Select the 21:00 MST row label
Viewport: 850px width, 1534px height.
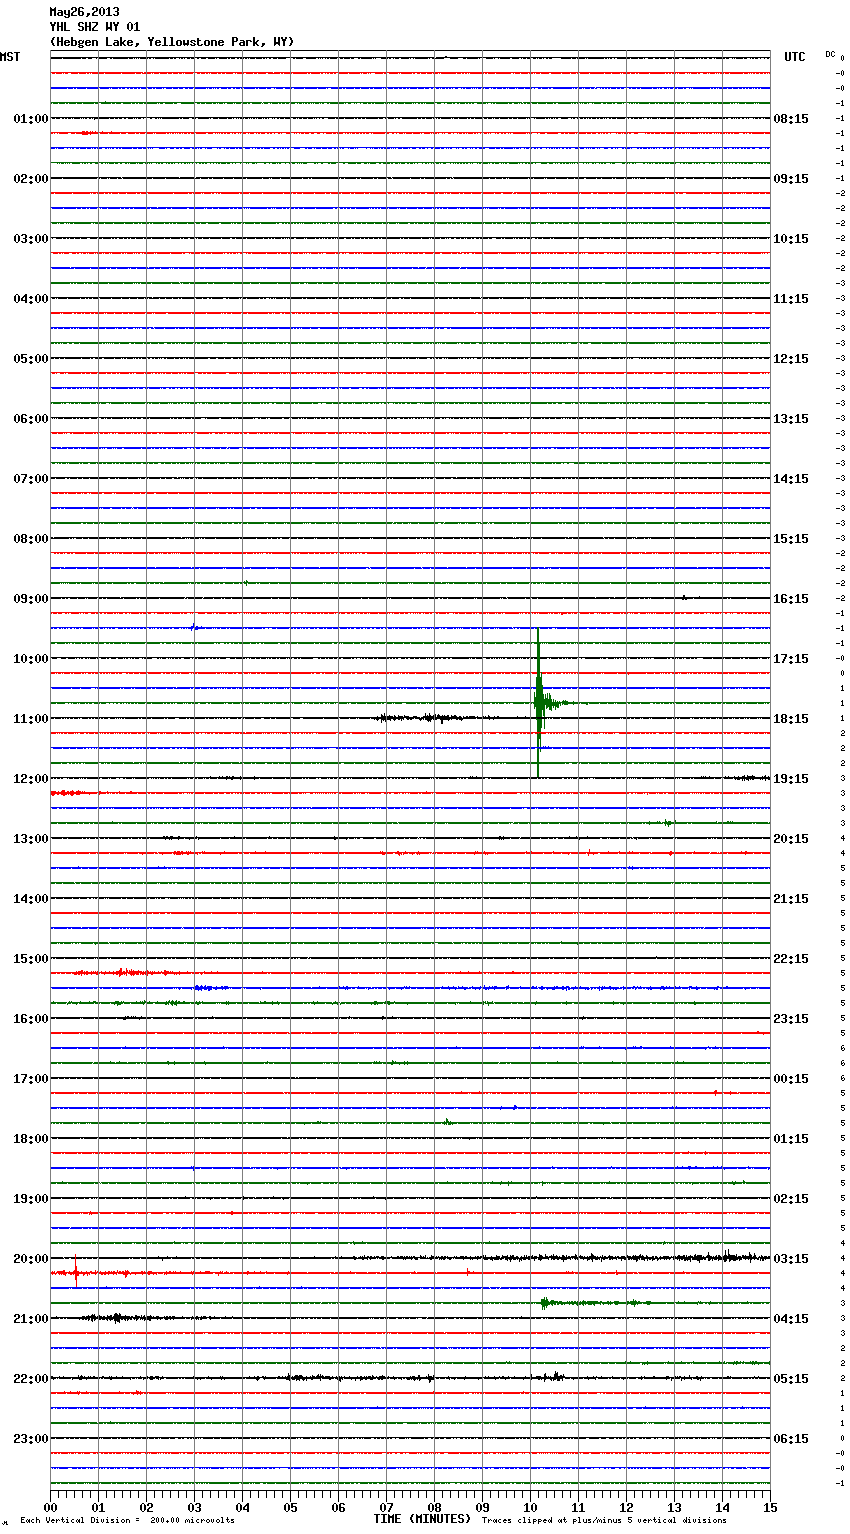31,1319
